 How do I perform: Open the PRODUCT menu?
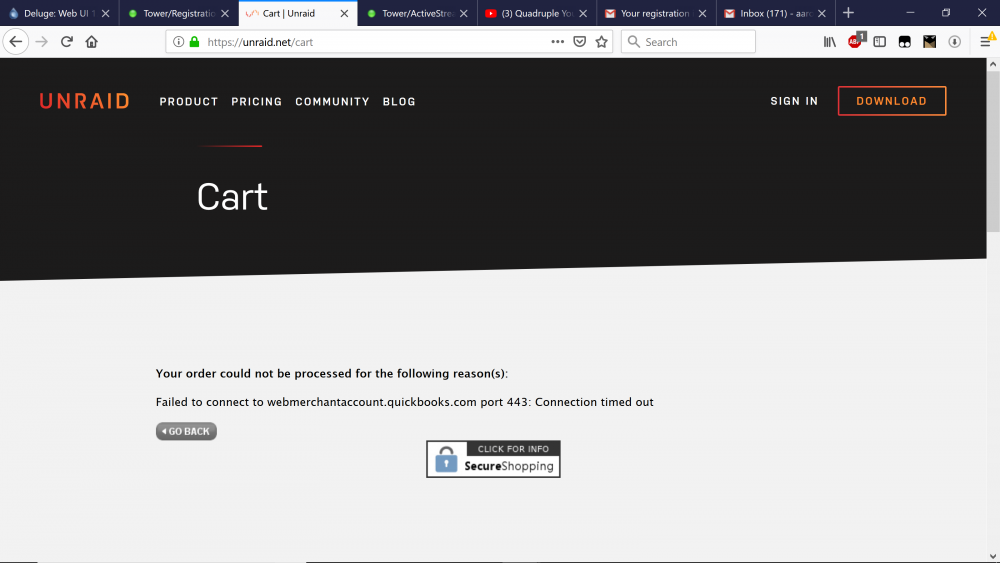click(189, 101)
